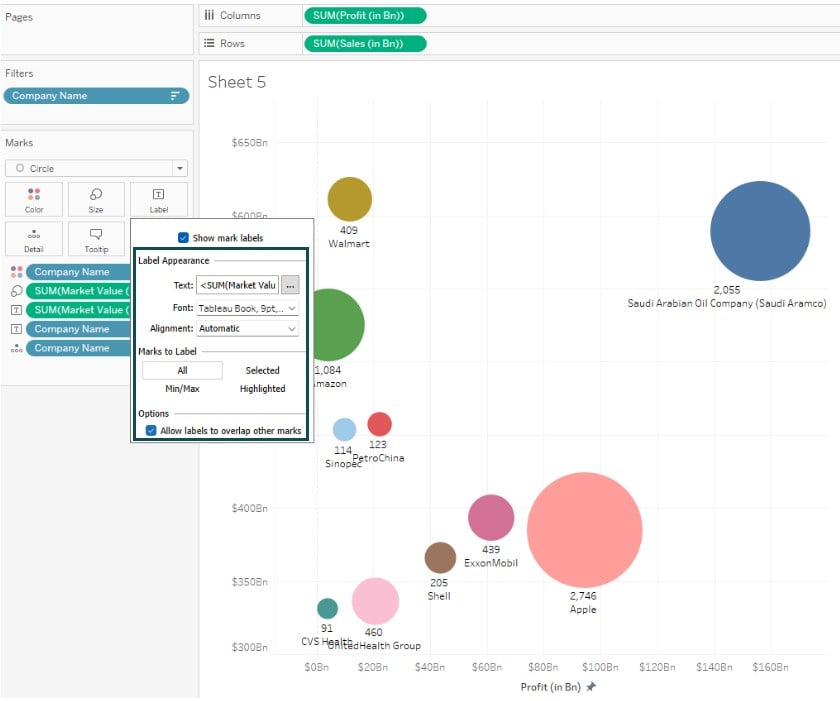Screen dimensions: 840x701
Task: Click the filter icon on the Filters Company Name pill
Action: [x=175, y=96]
